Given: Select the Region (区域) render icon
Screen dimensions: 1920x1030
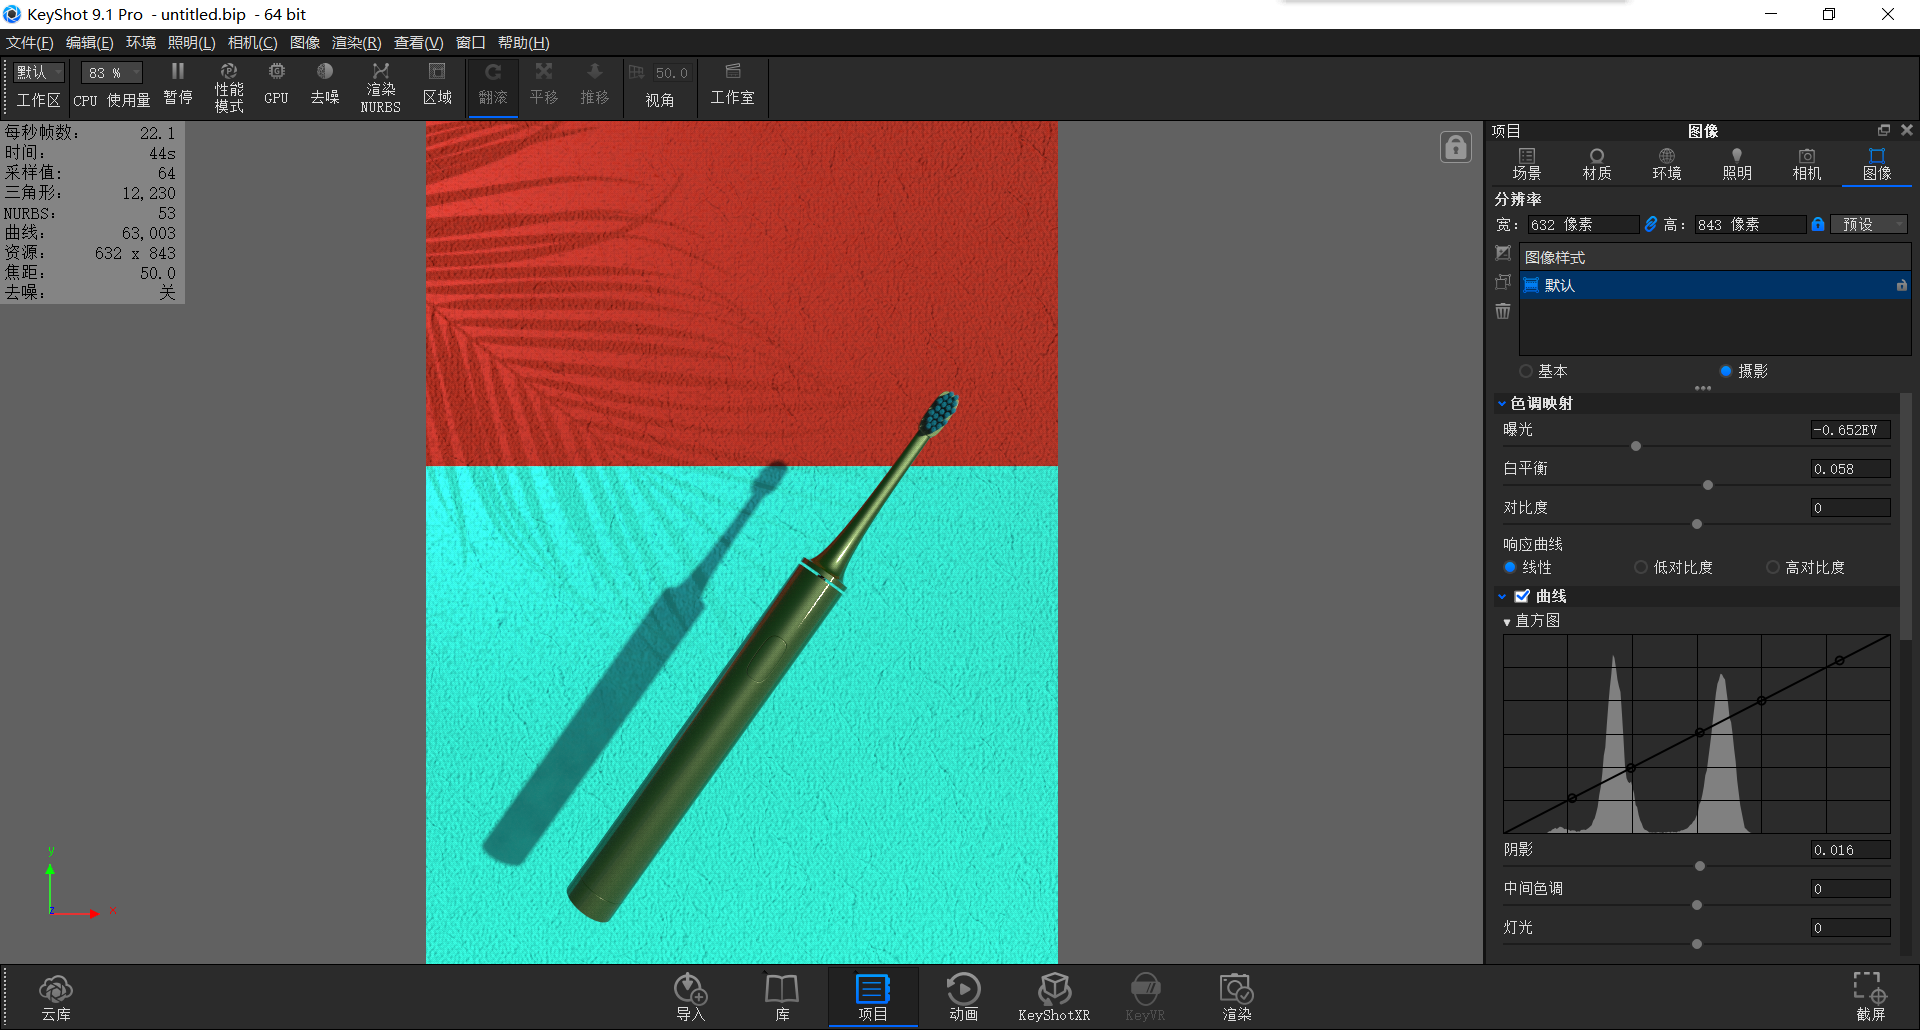Looking at the screenshot, I should point(437,85).
